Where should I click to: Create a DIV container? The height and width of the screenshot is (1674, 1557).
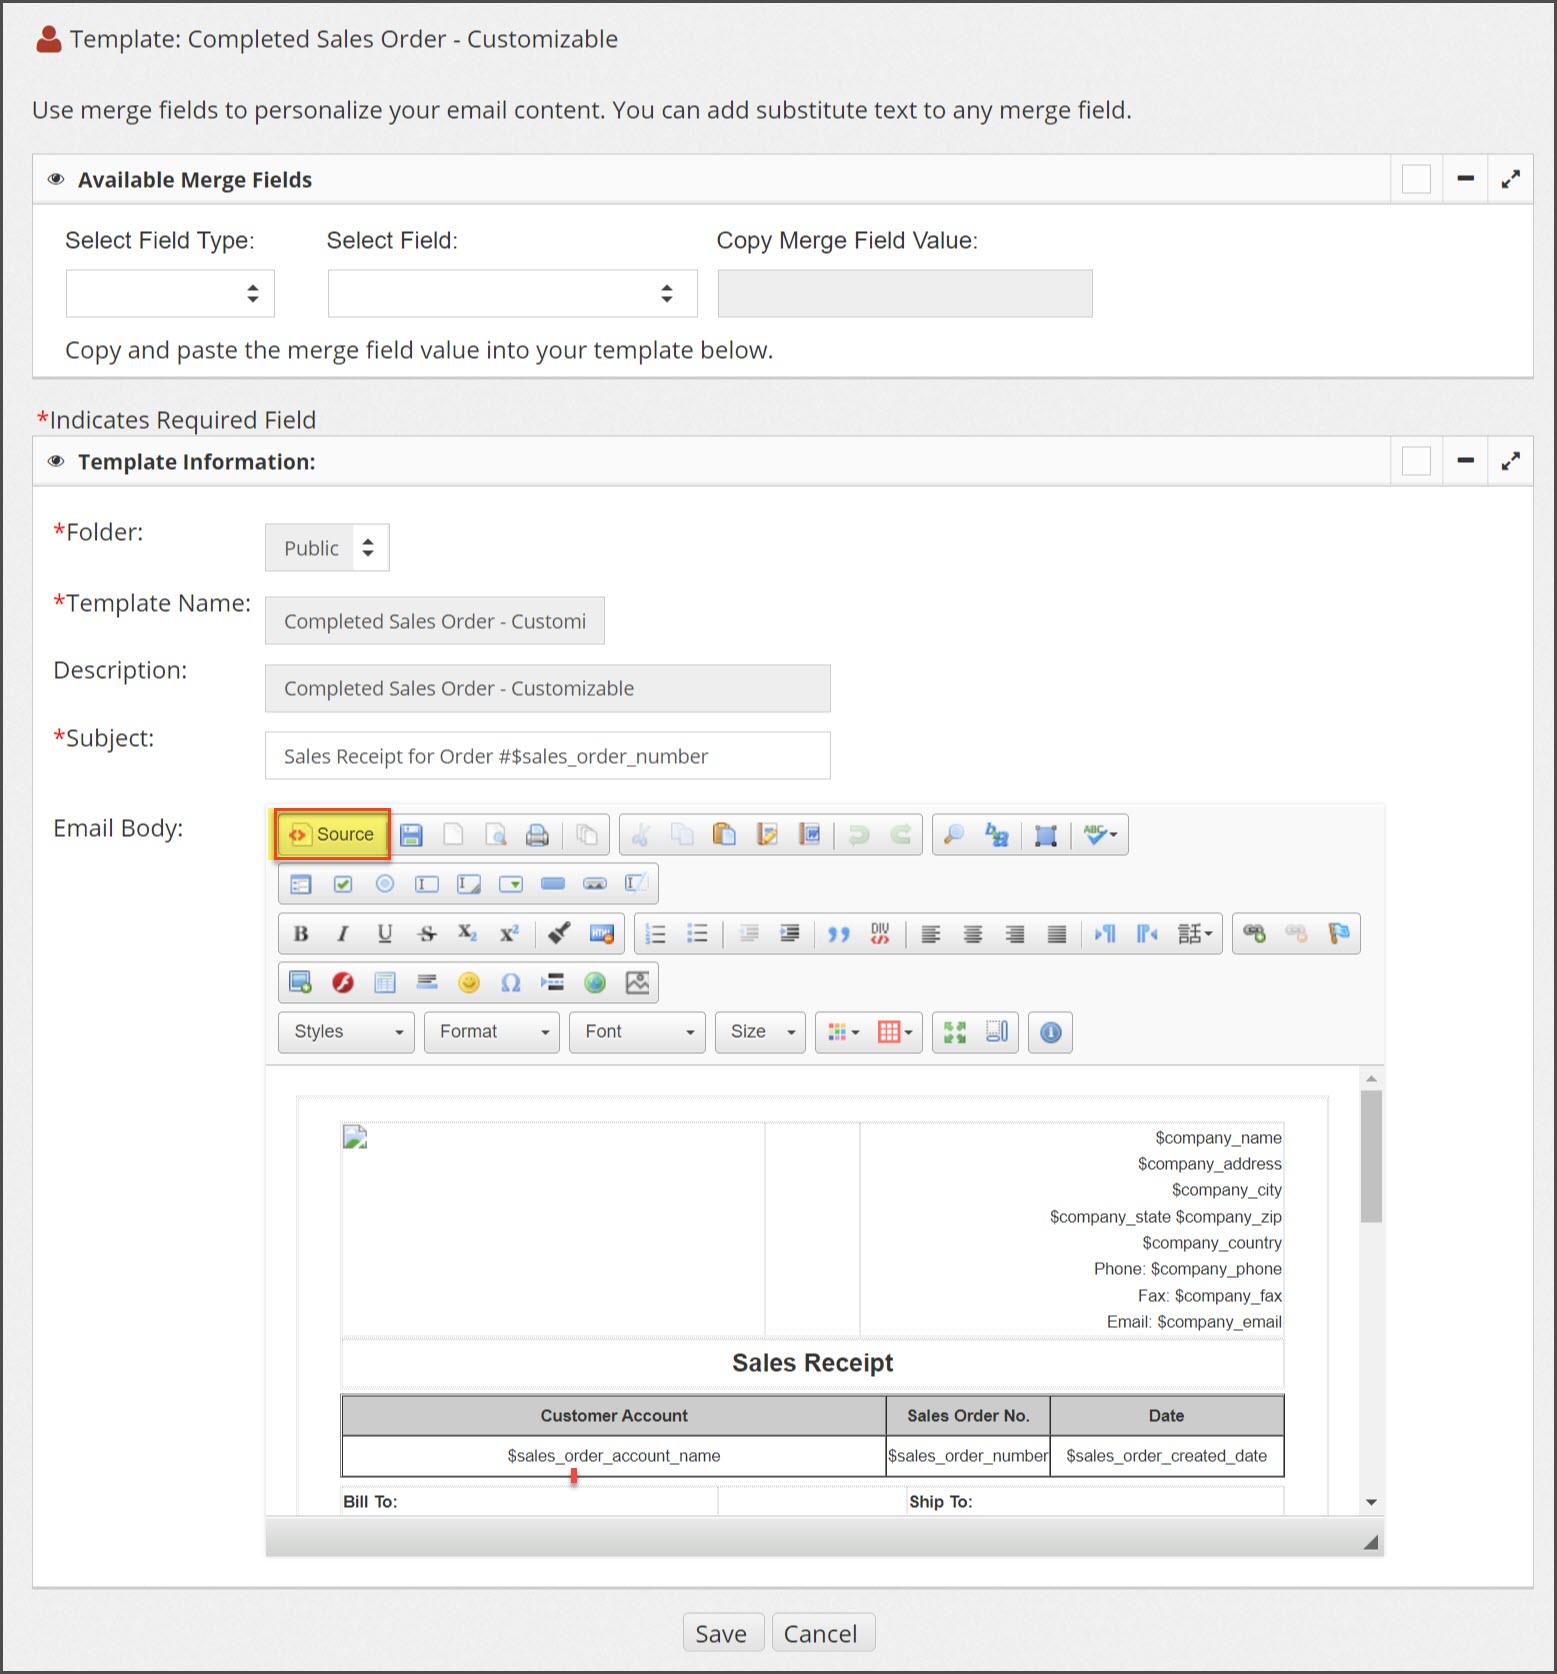pyautogui.click(x=880, y=933)
